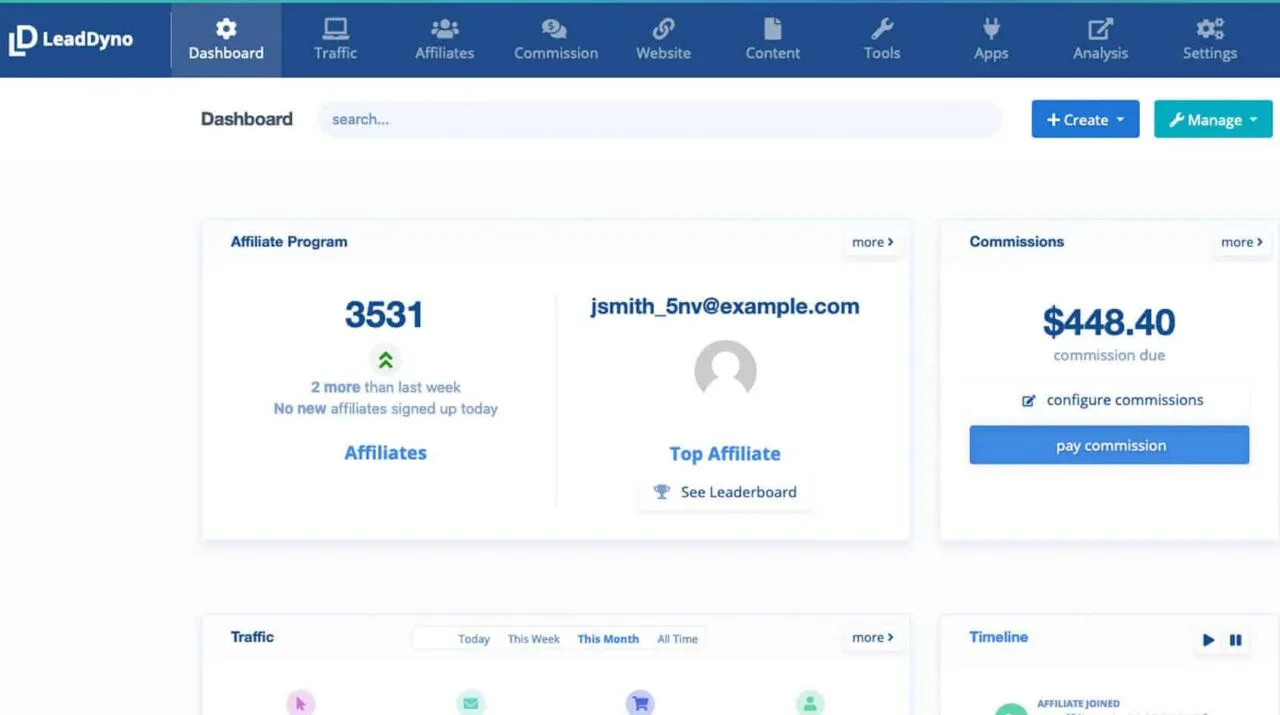Focus the dashboard search field
Screen dimensions: 1280x715
click(x=660, y=119)
